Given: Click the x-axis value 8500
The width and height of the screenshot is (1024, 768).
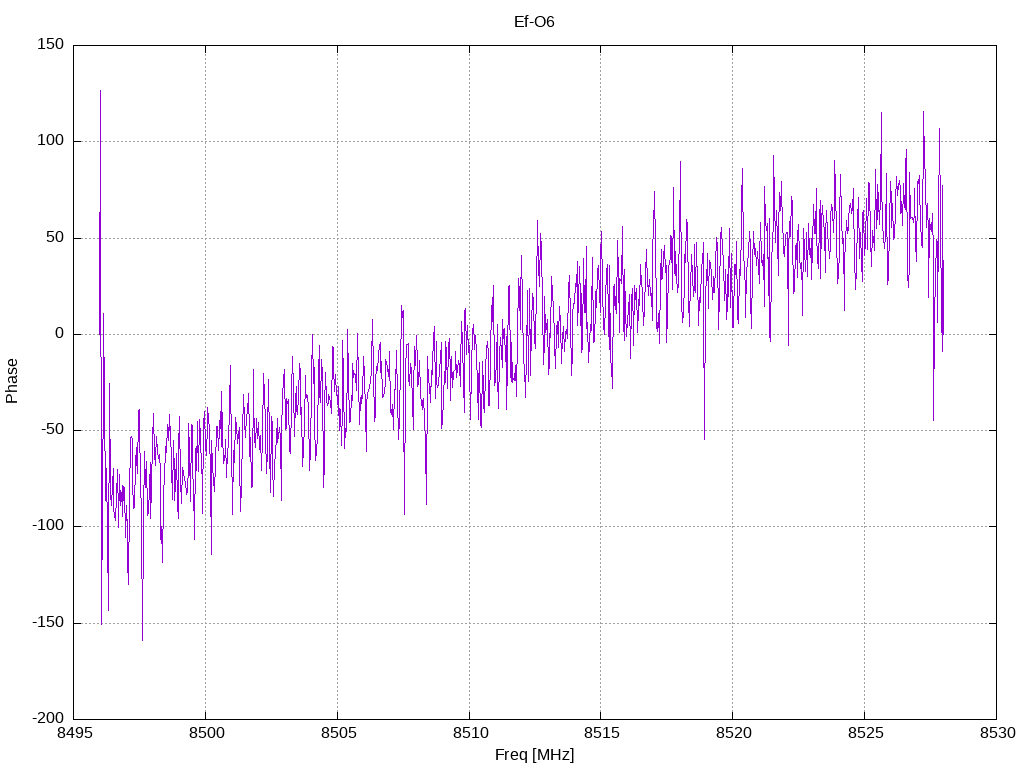Looking at the screenshot, I should 206,733.
